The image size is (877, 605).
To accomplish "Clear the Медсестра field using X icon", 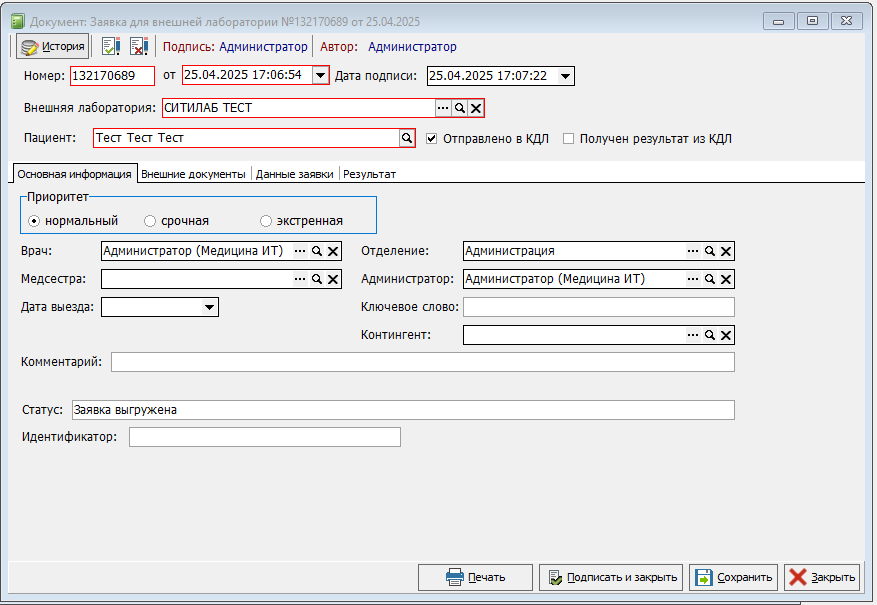I will point(333,280).
